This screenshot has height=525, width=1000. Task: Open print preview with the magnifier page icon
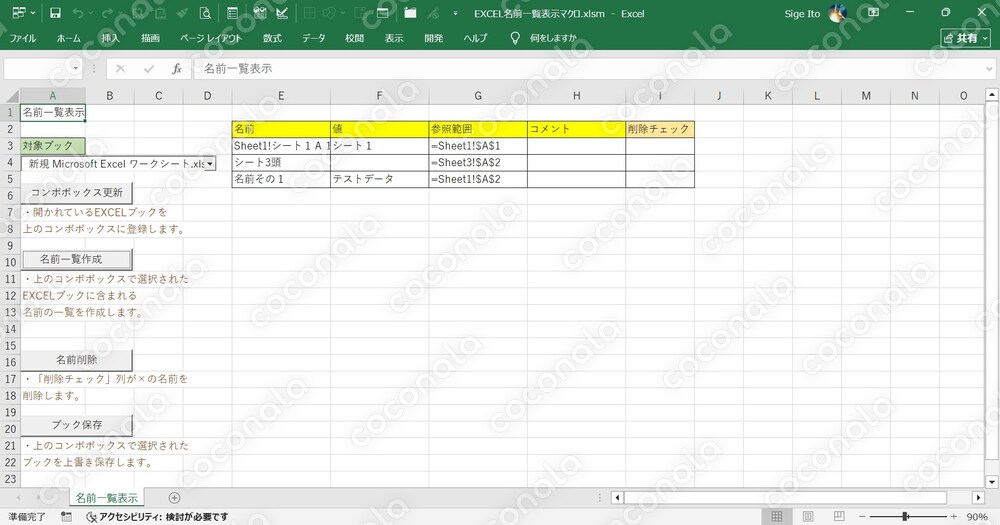coord(205,13)
